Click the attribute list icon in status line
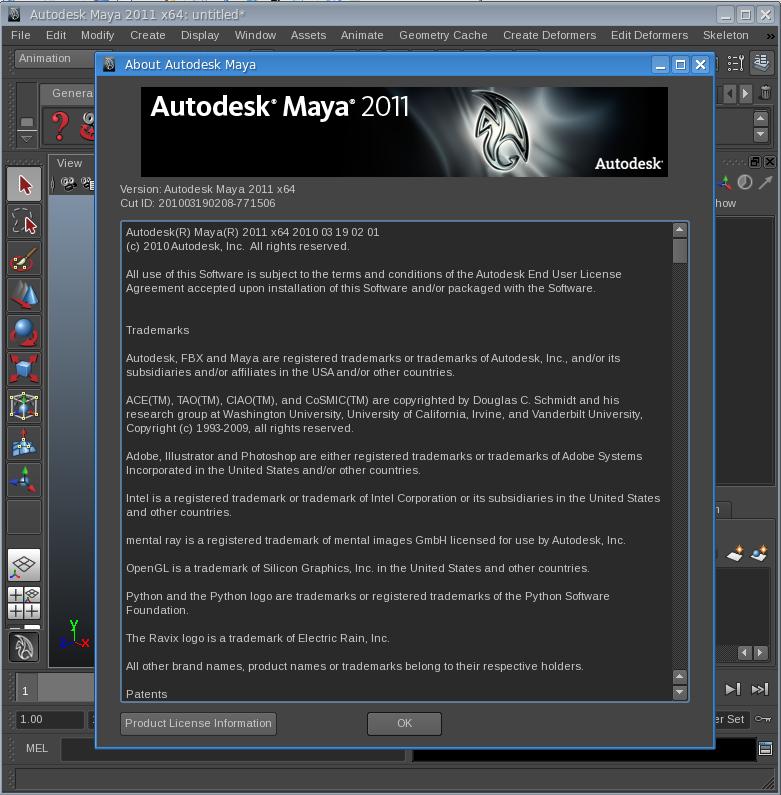 click(x=735, y=63)
